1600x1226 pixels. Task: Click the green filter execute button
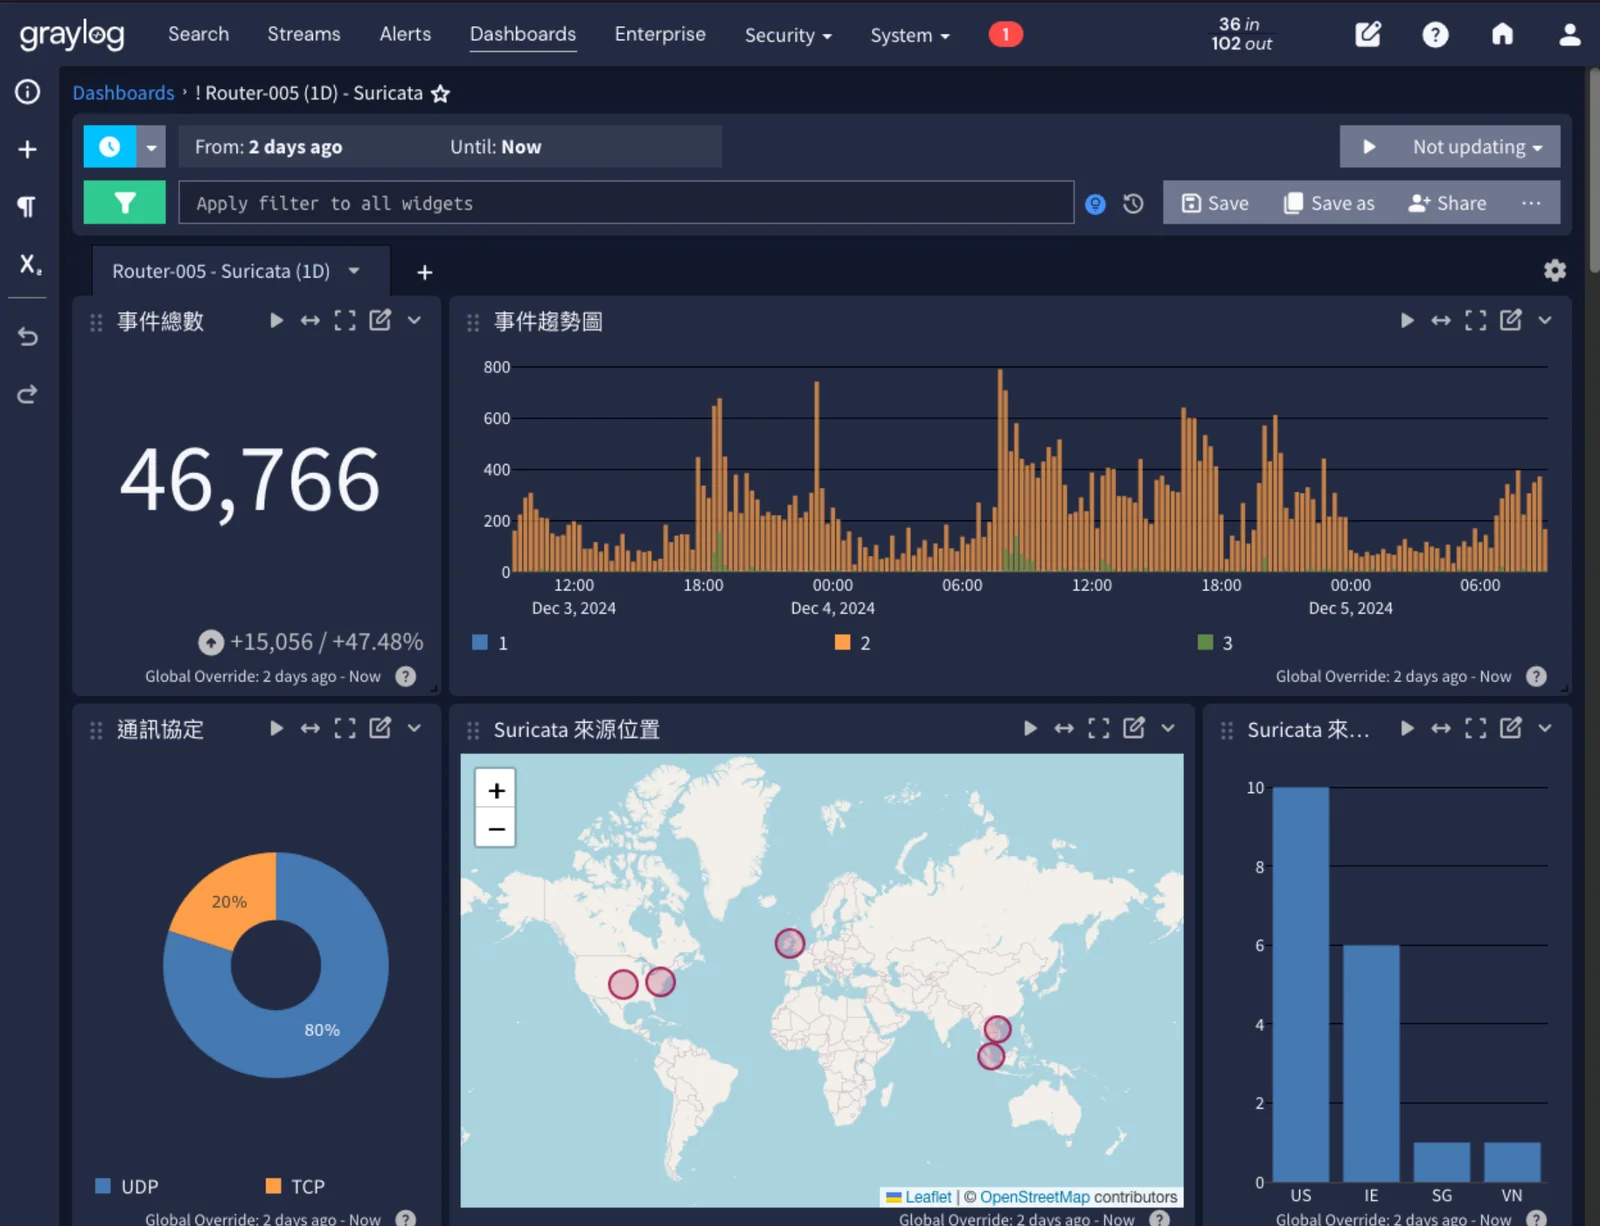click(125, 203)
